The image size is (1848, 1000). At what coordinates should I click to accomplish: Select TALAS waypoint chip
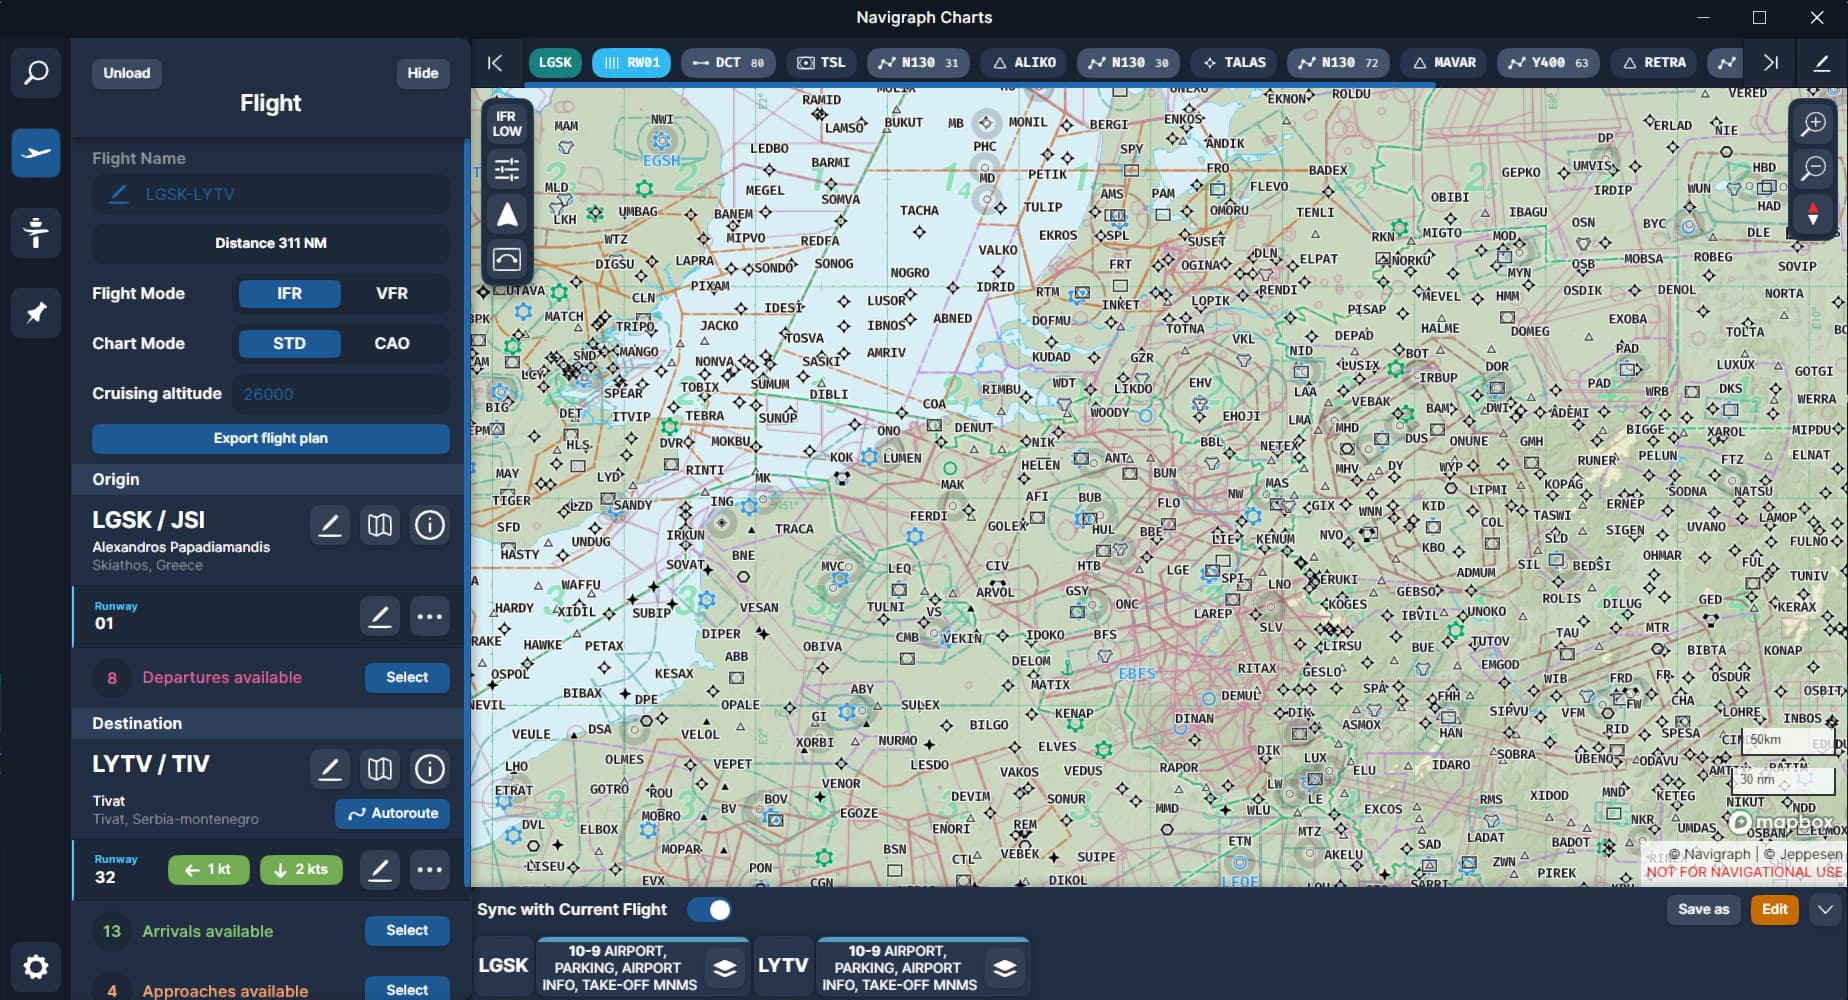pyautogui.click(x=1235, y=62)
